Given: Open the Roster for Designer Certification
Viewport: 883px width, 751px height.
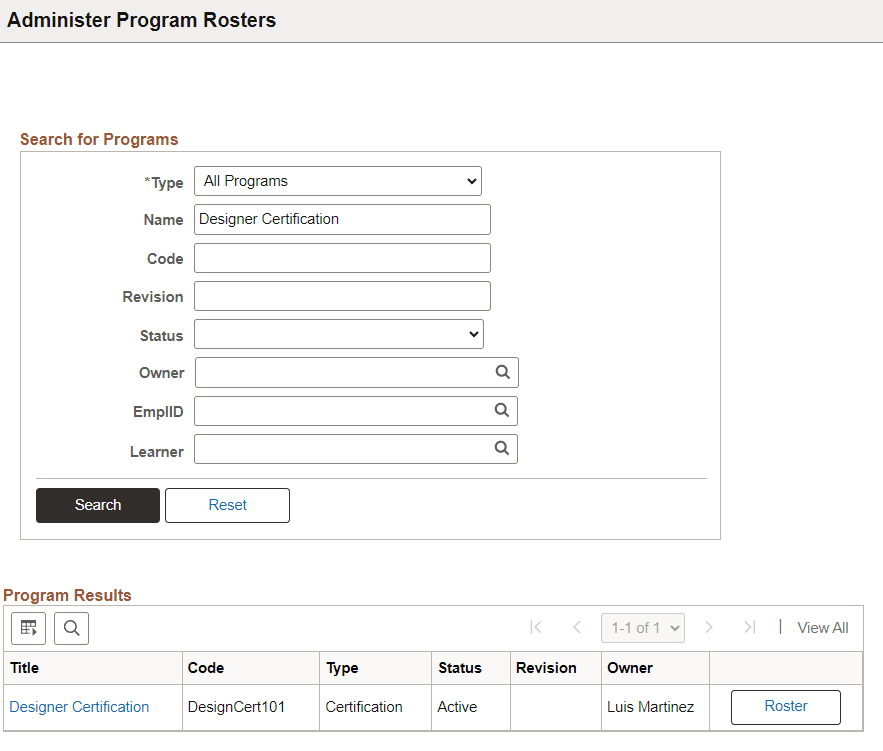Looking at the screenshot, I should [x=785, y=706].
